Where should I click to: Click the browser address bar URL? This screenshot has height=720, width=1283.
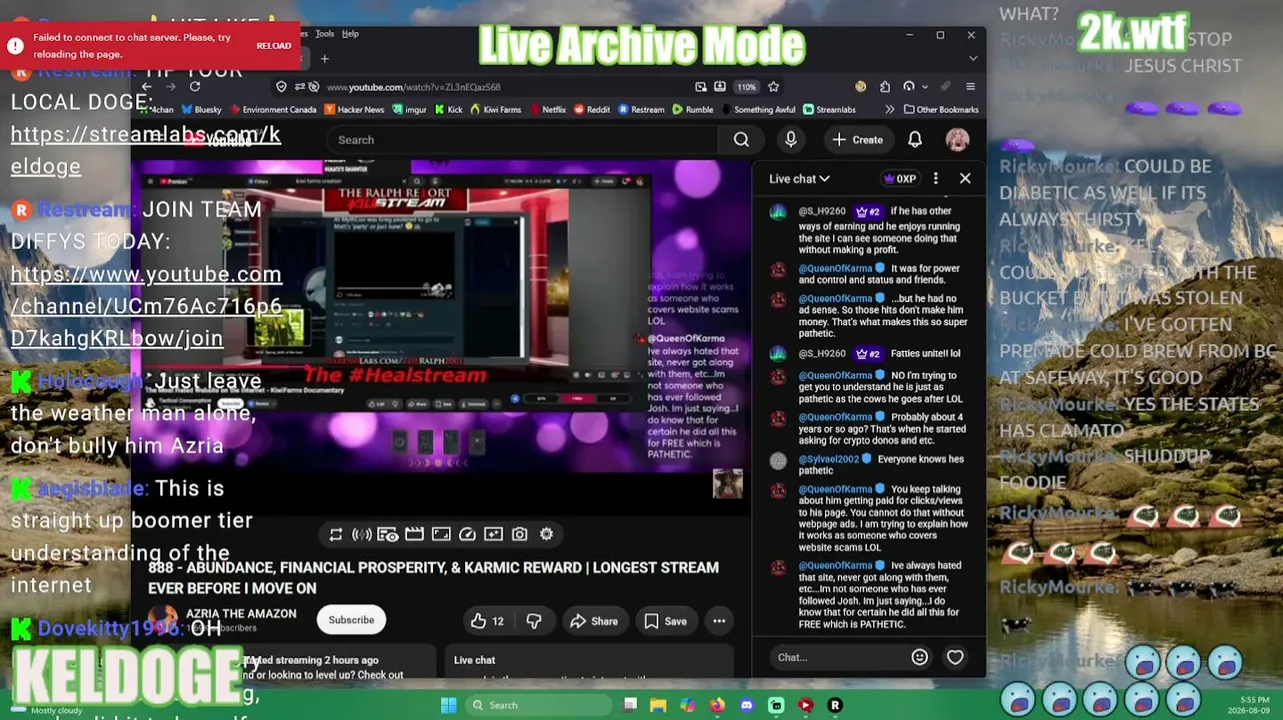[x=413, y=87]
